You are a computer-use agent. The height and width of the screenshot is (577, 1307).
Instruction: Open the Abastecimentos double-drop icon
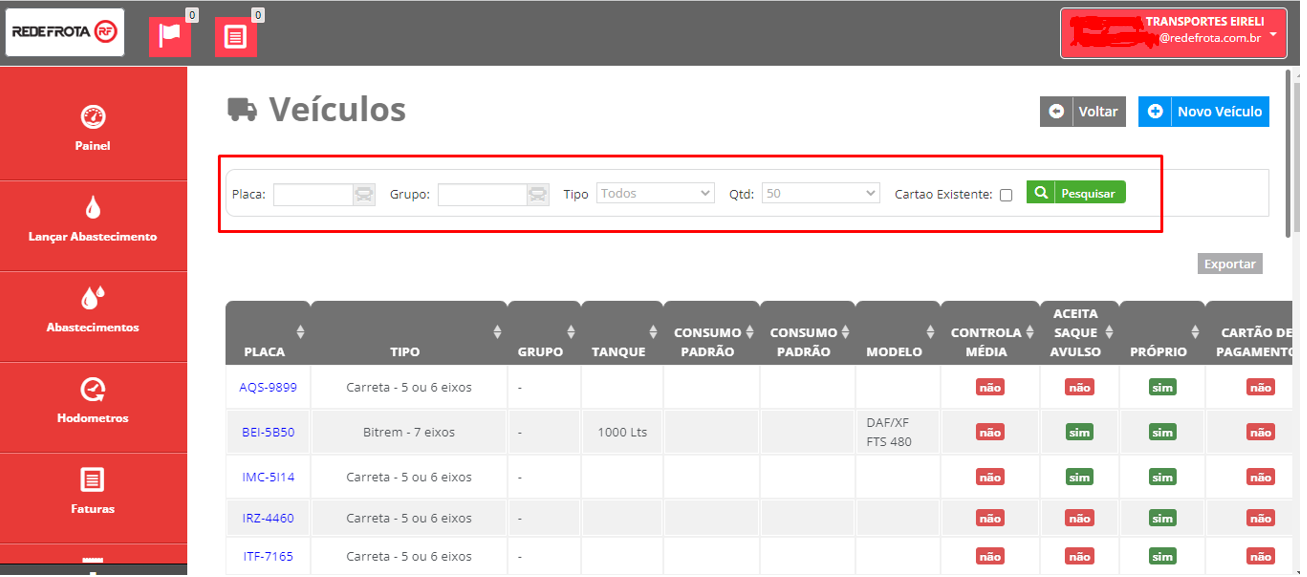[92, 298]
